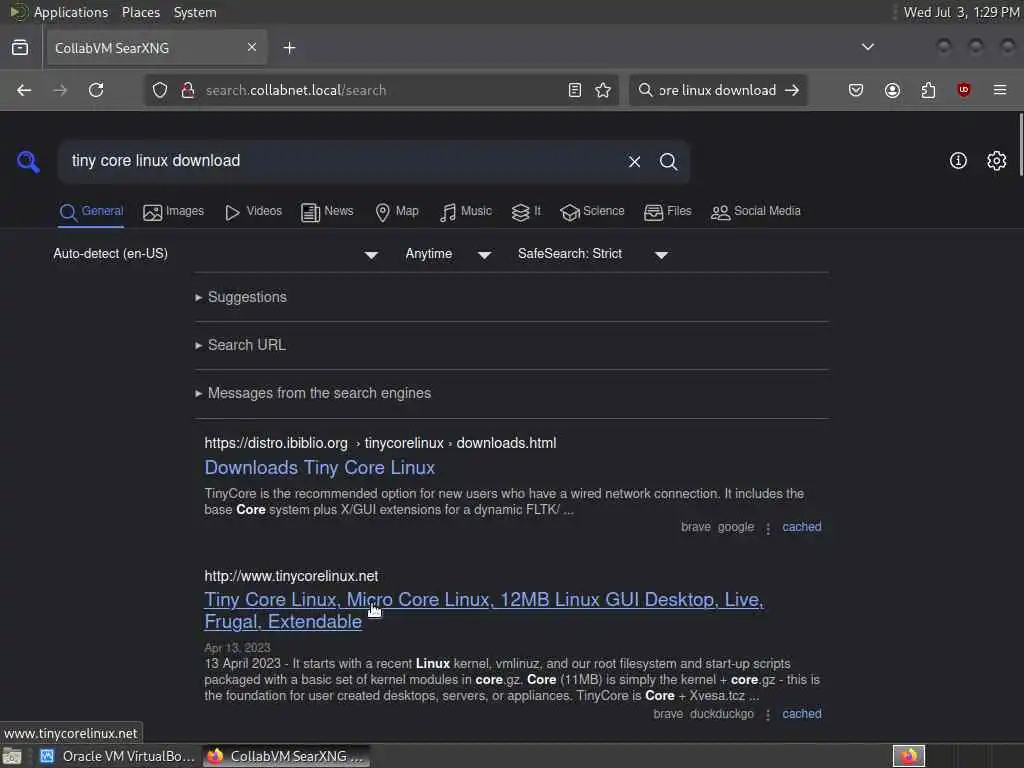Open the Firefox account icon
Image resolution: width=1024 pixels, height=768 pixels.
[892, 90]
